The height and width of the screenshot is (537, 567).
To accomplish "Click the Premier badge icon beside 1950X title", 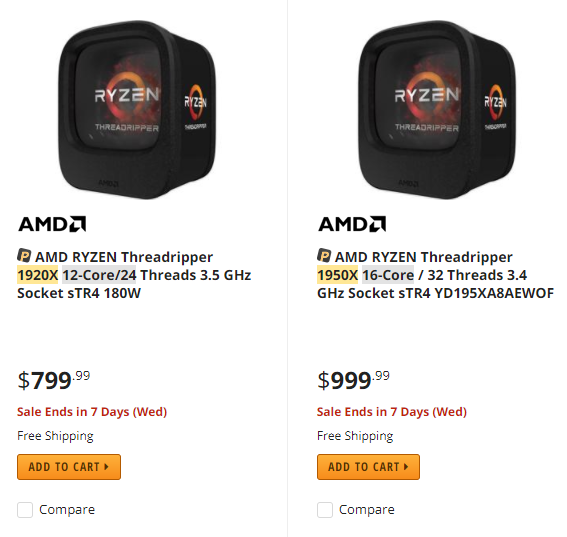I will click(324, 255).
